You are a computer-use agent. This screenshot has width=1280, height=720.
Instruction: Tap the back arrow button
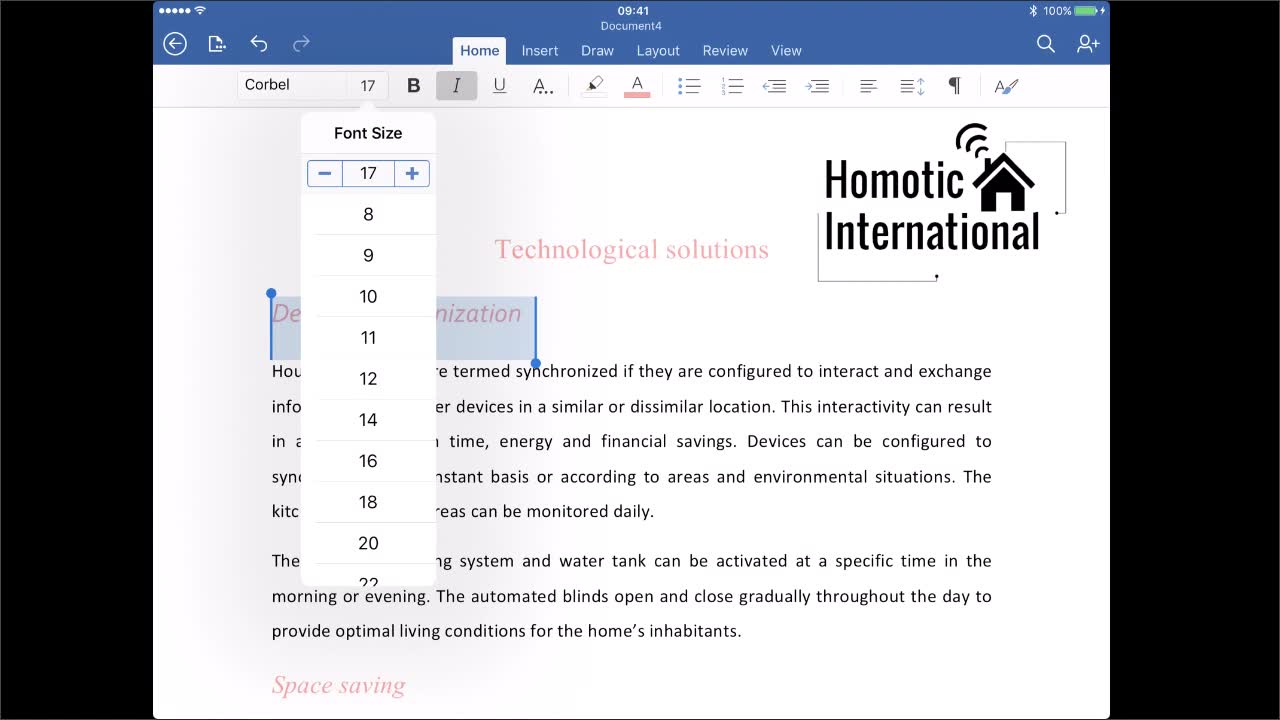[x=175, y=43]
